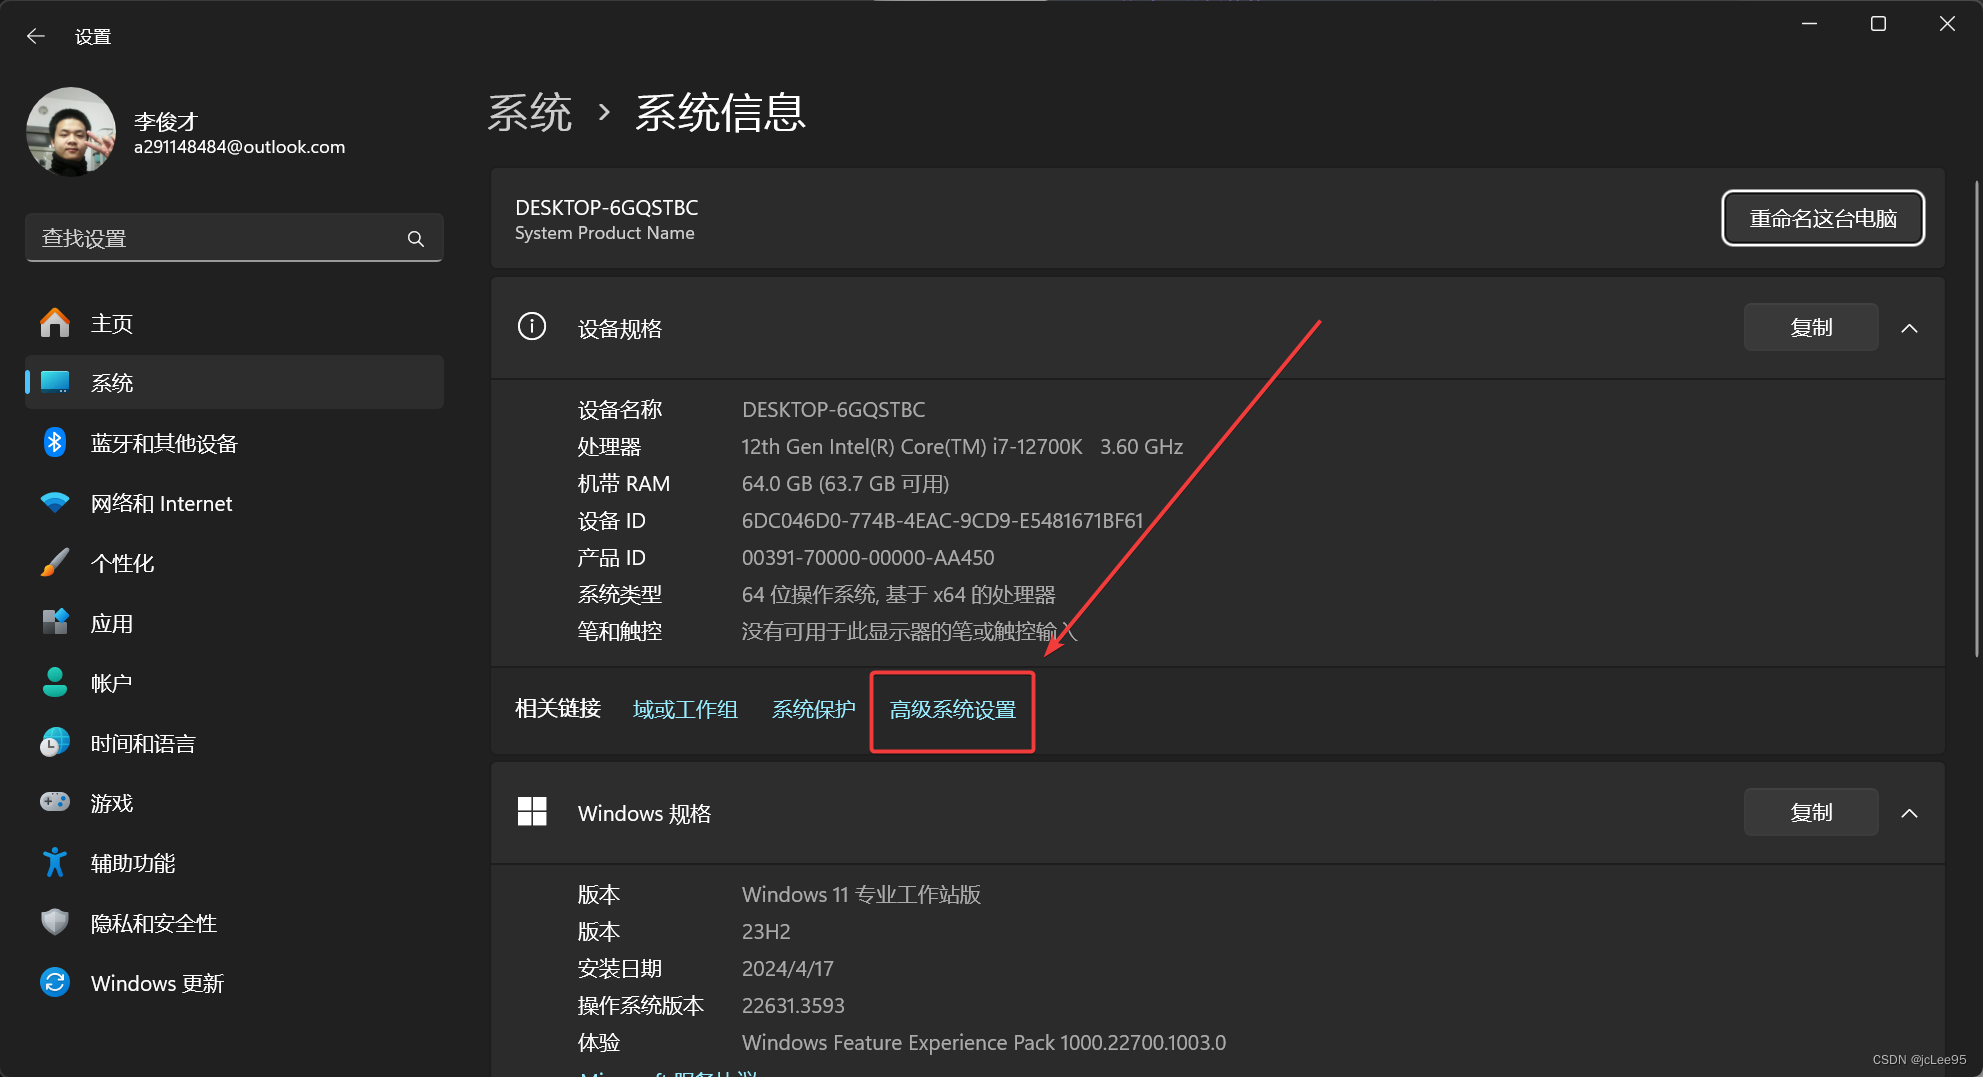The height and width of the screenshot is (1077, 1983).
Task: Collapse the 设备规格 section chevron
Action: 1909,328
